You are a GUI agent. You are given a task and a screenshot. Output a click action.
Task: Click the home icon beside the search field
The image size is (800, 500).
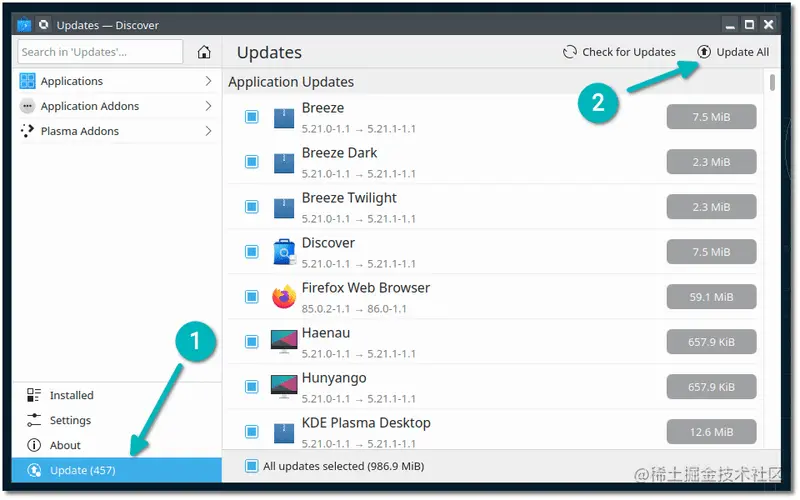click(x=204, y=52)
